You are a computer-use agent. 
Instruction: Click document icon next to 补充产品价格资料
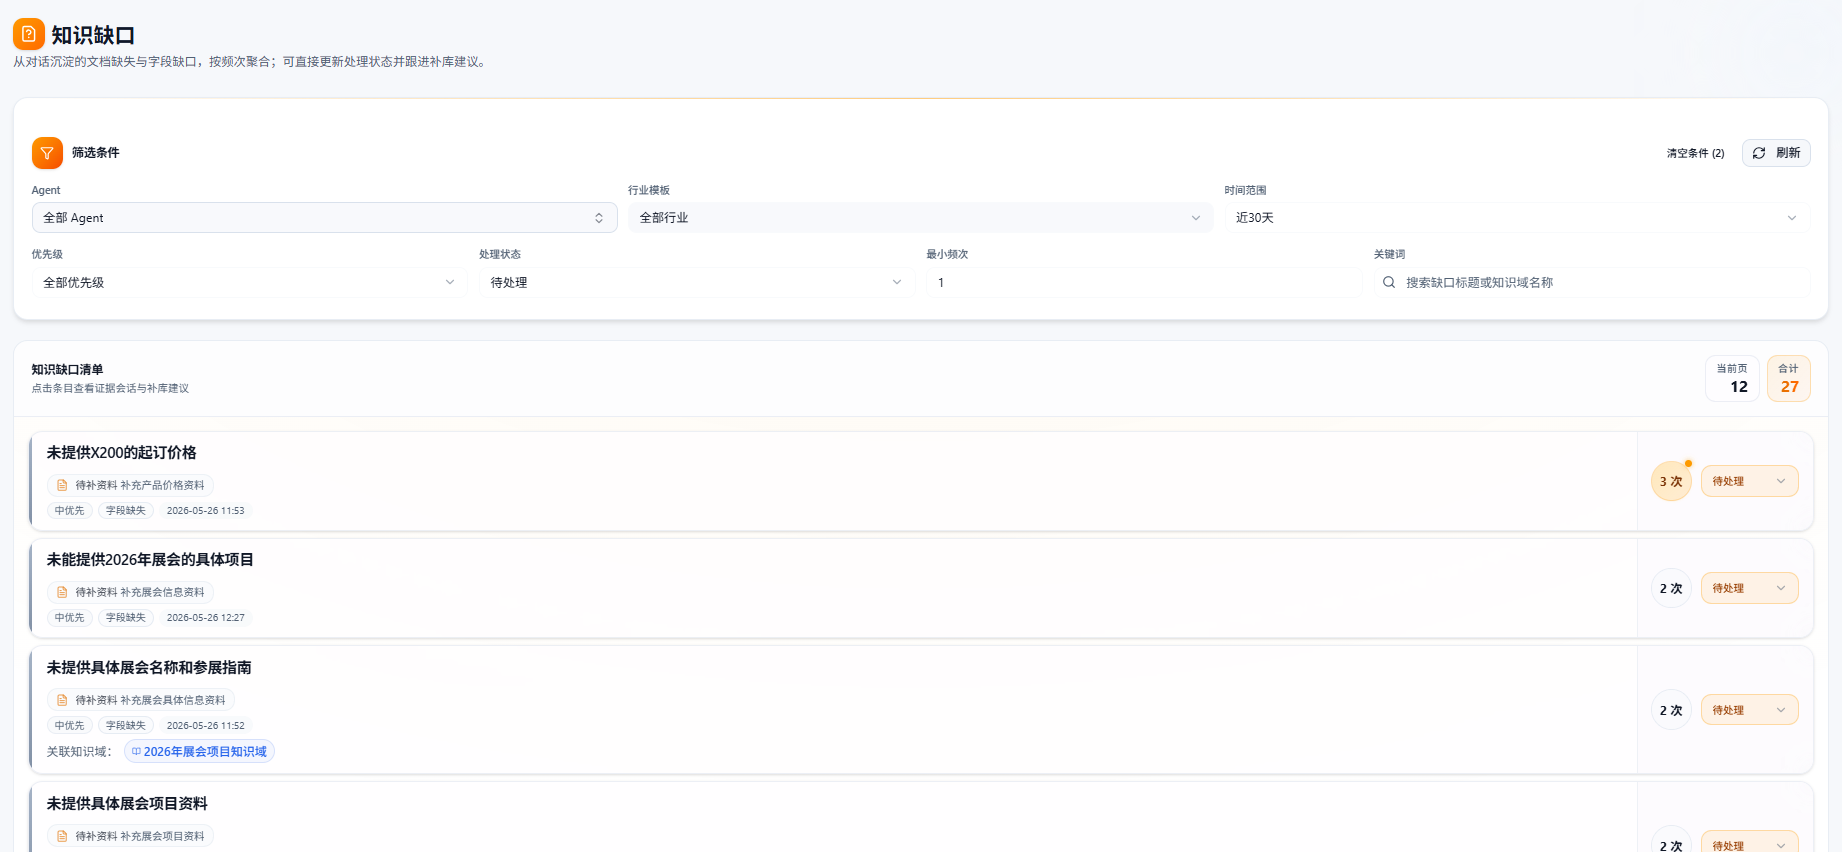pyautogui.click(x=62, y=485)
